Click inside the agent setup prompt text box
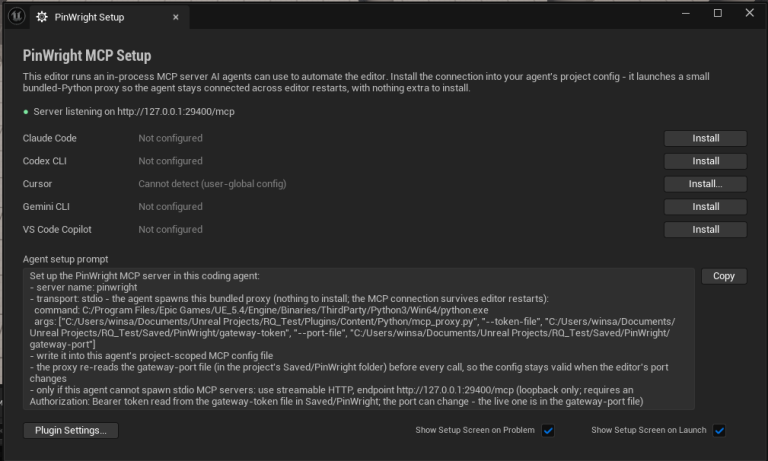768x461 pixels. 359,339
